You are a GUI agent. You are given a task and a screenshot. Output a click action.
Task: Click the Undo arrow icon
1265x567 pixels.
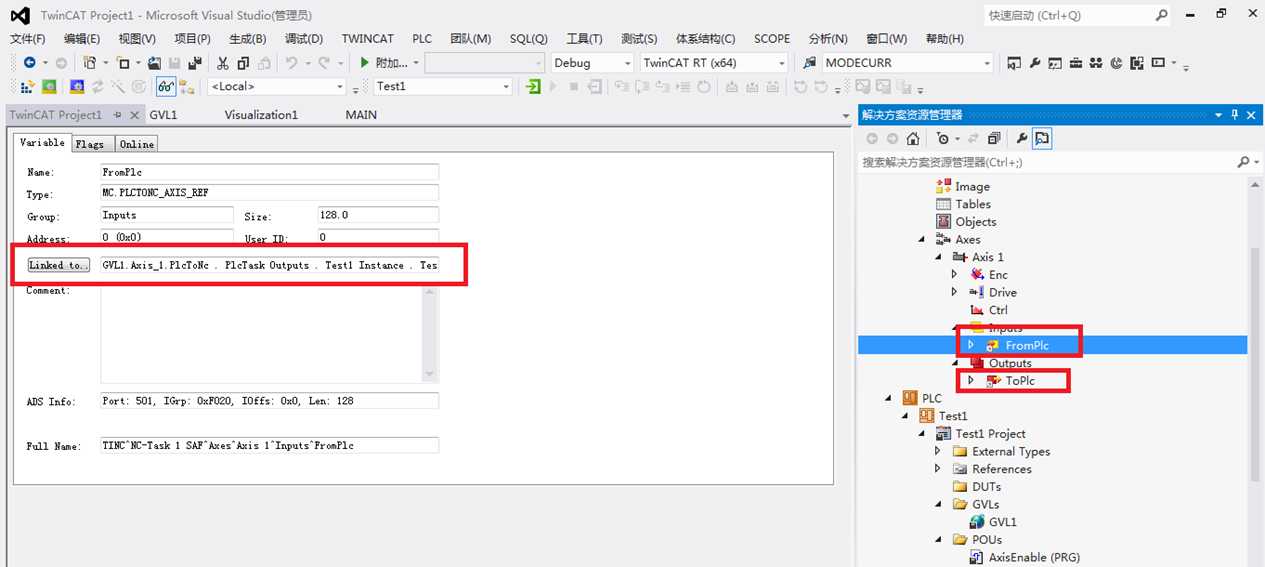coord(291,62)
